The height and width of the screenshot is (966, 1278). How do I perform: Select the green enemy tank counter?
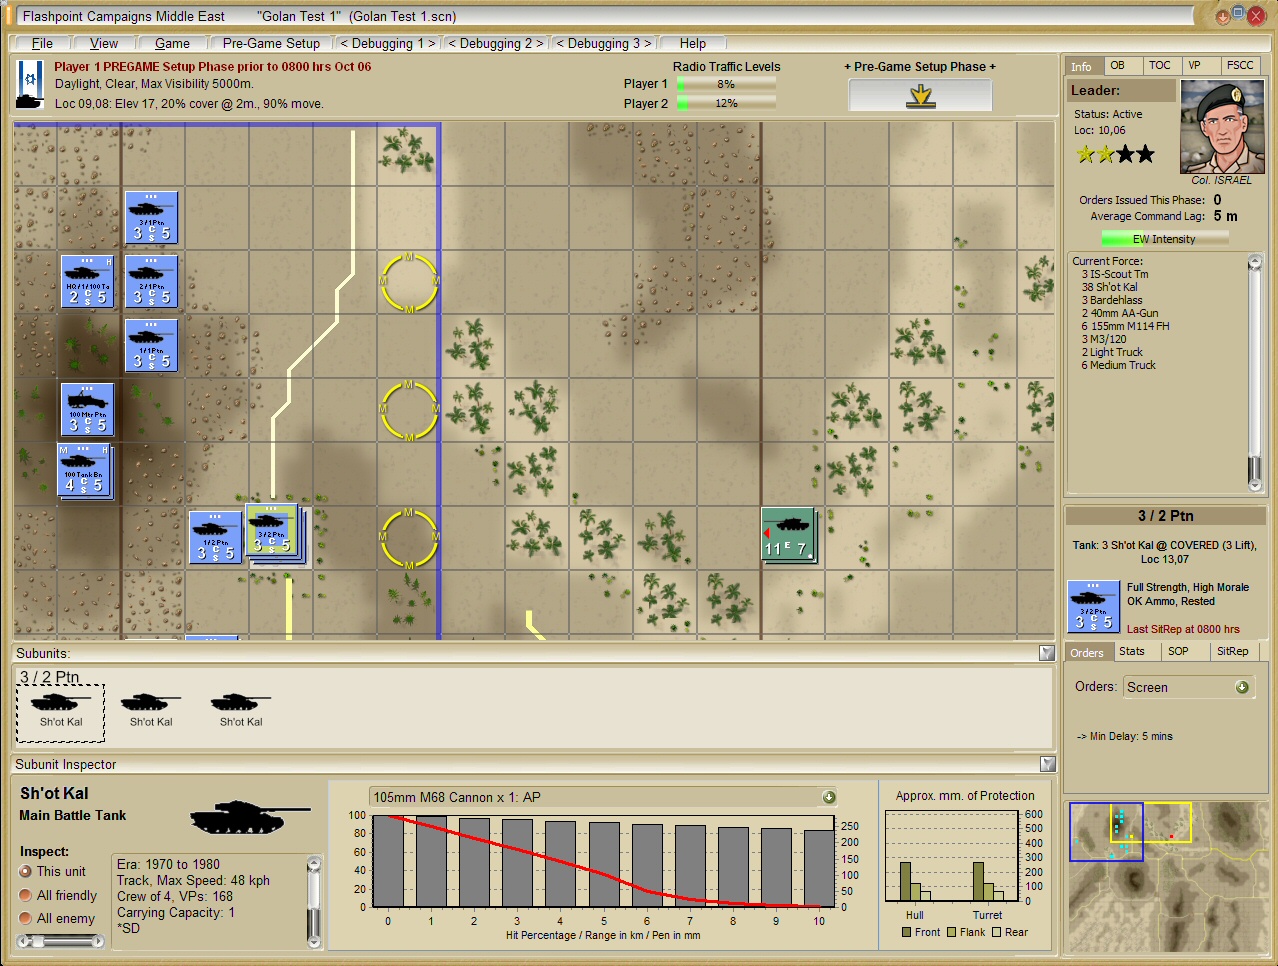tap(790, 535)
